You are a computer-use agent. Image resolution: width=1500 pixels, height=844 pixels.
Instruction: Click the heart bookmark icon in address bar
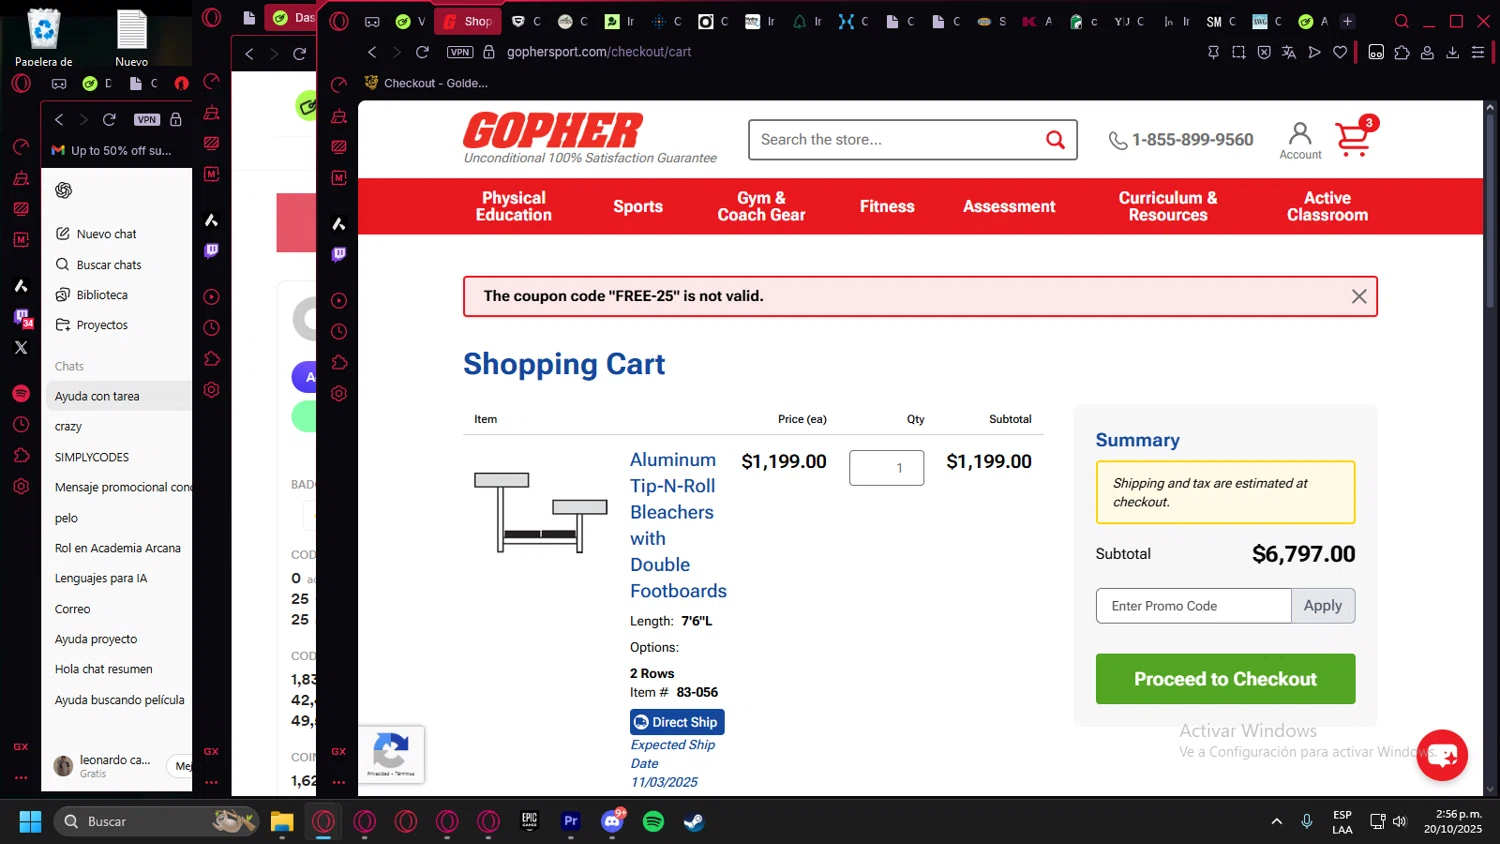coord(1340,52)
